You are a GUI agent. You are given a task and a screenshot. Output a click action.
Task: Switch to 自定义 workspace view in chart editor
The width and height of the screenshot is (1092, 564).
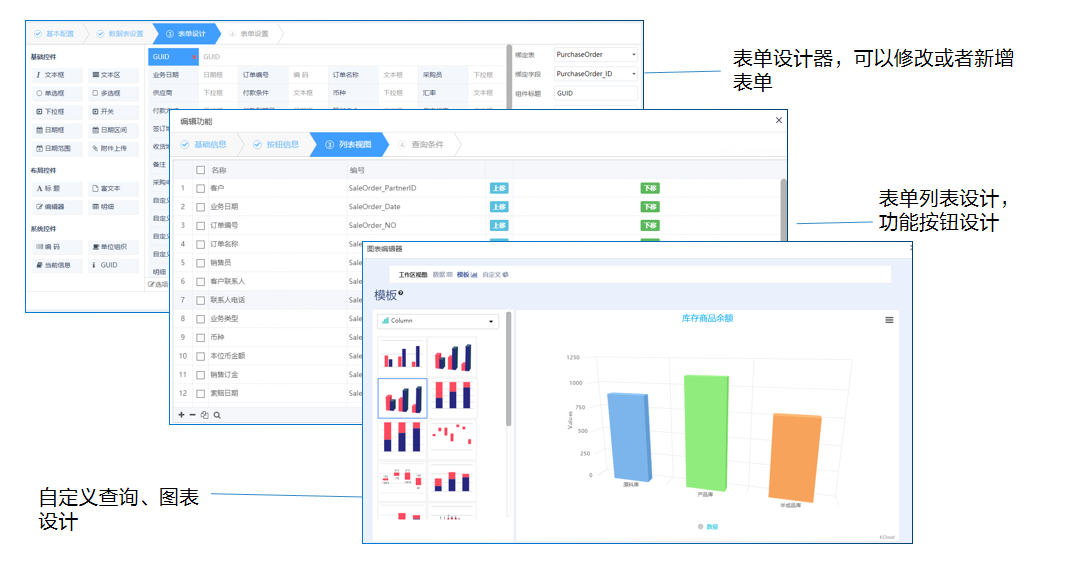495,275
